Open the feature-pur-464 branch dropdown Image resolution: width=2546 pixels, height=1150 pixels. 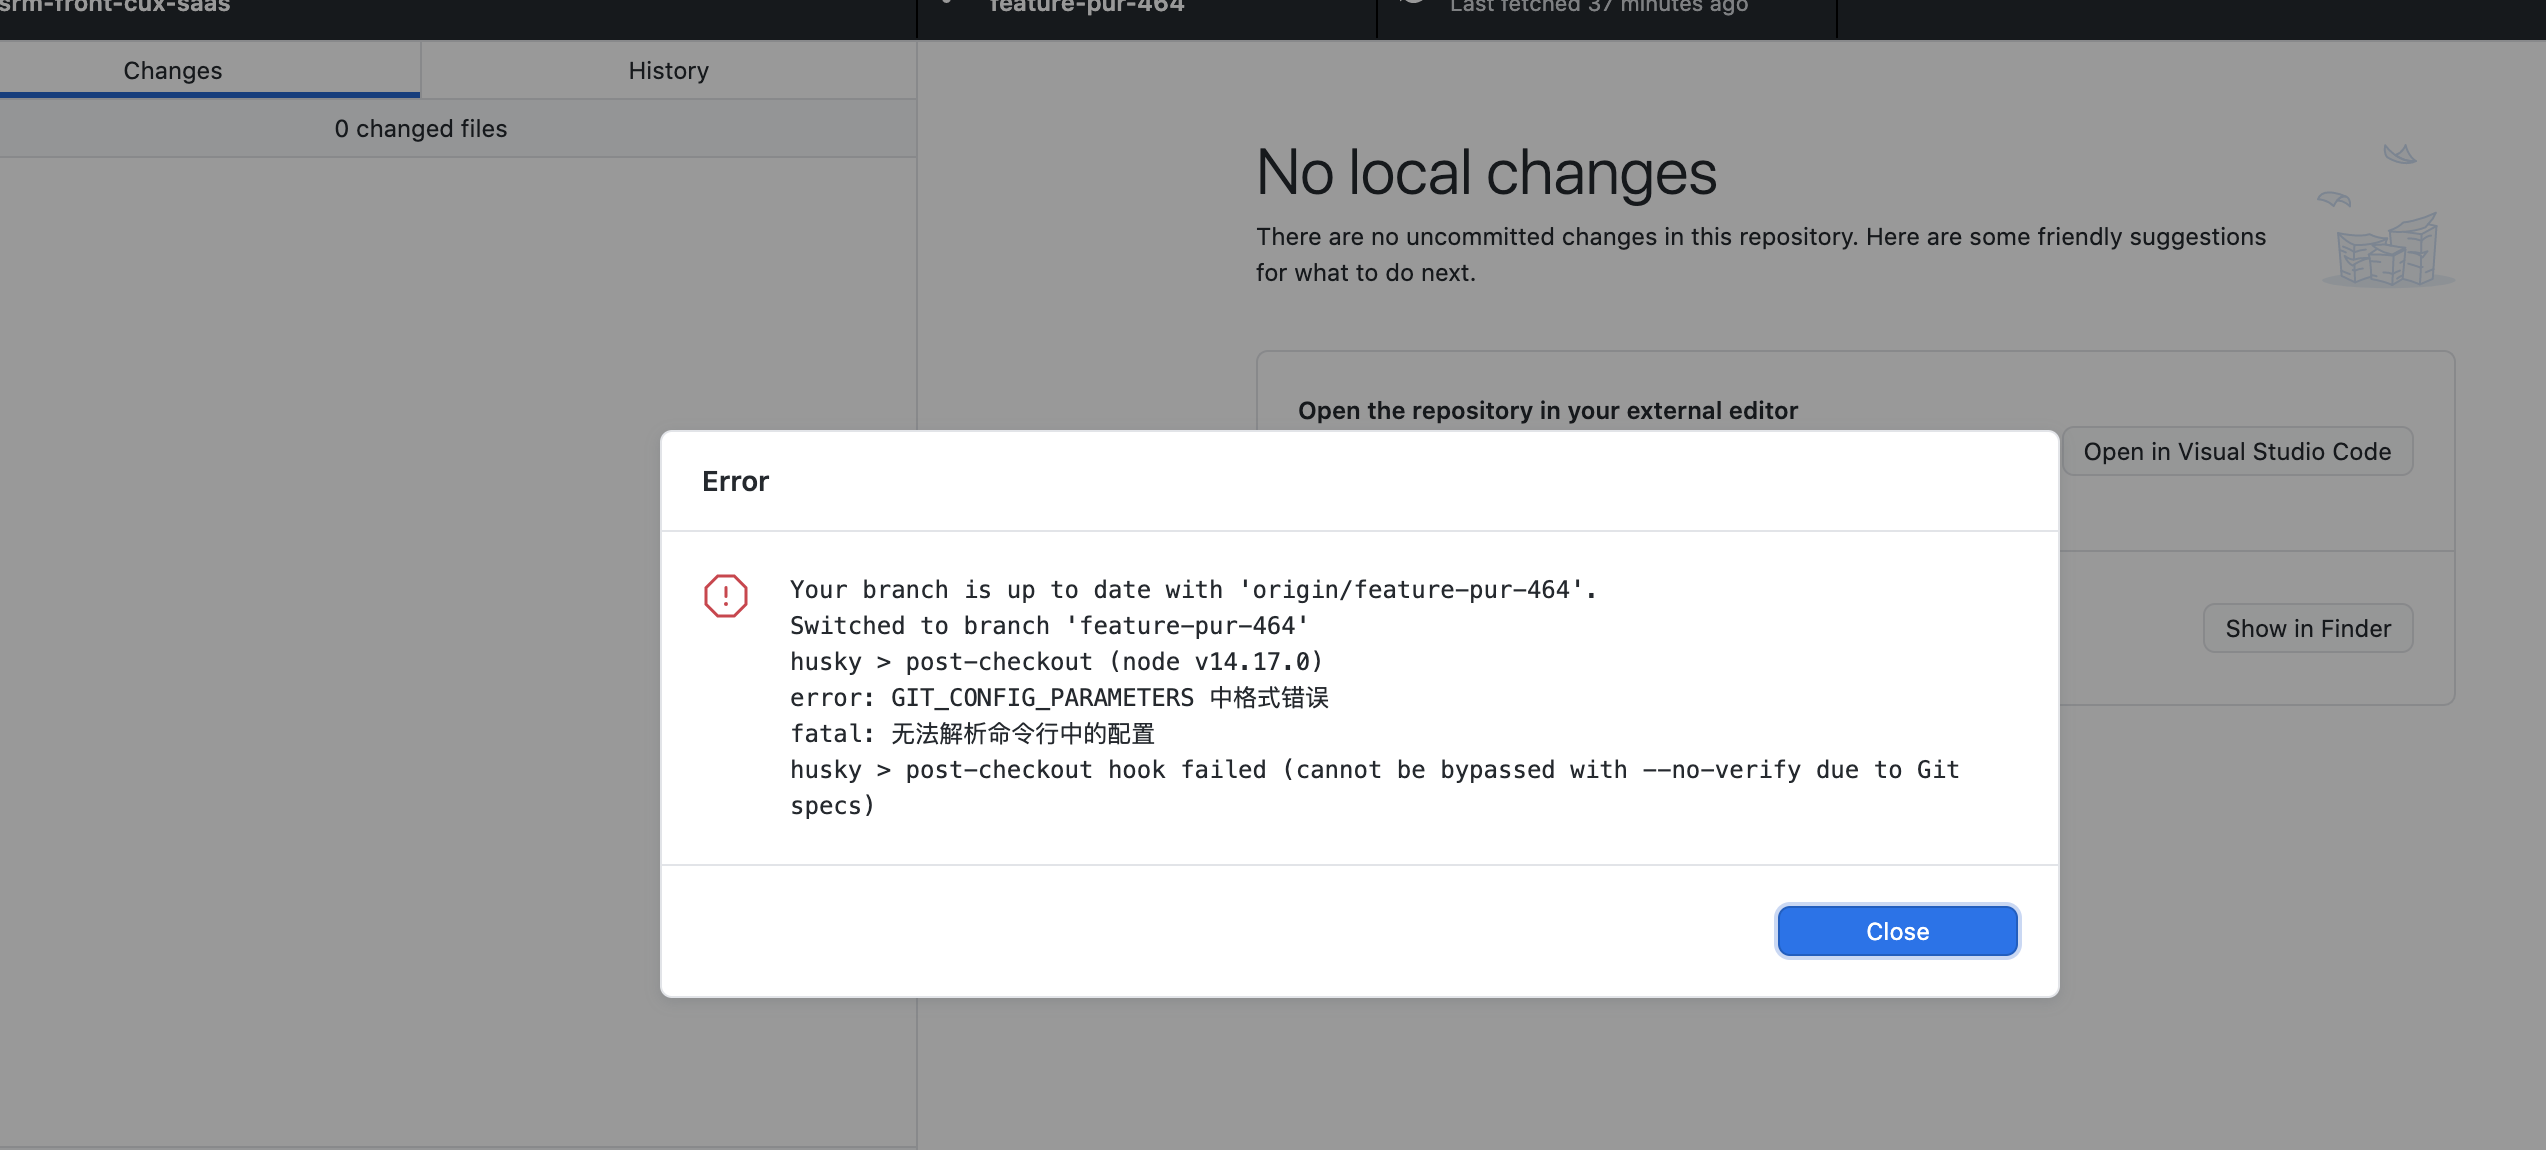1085,6
